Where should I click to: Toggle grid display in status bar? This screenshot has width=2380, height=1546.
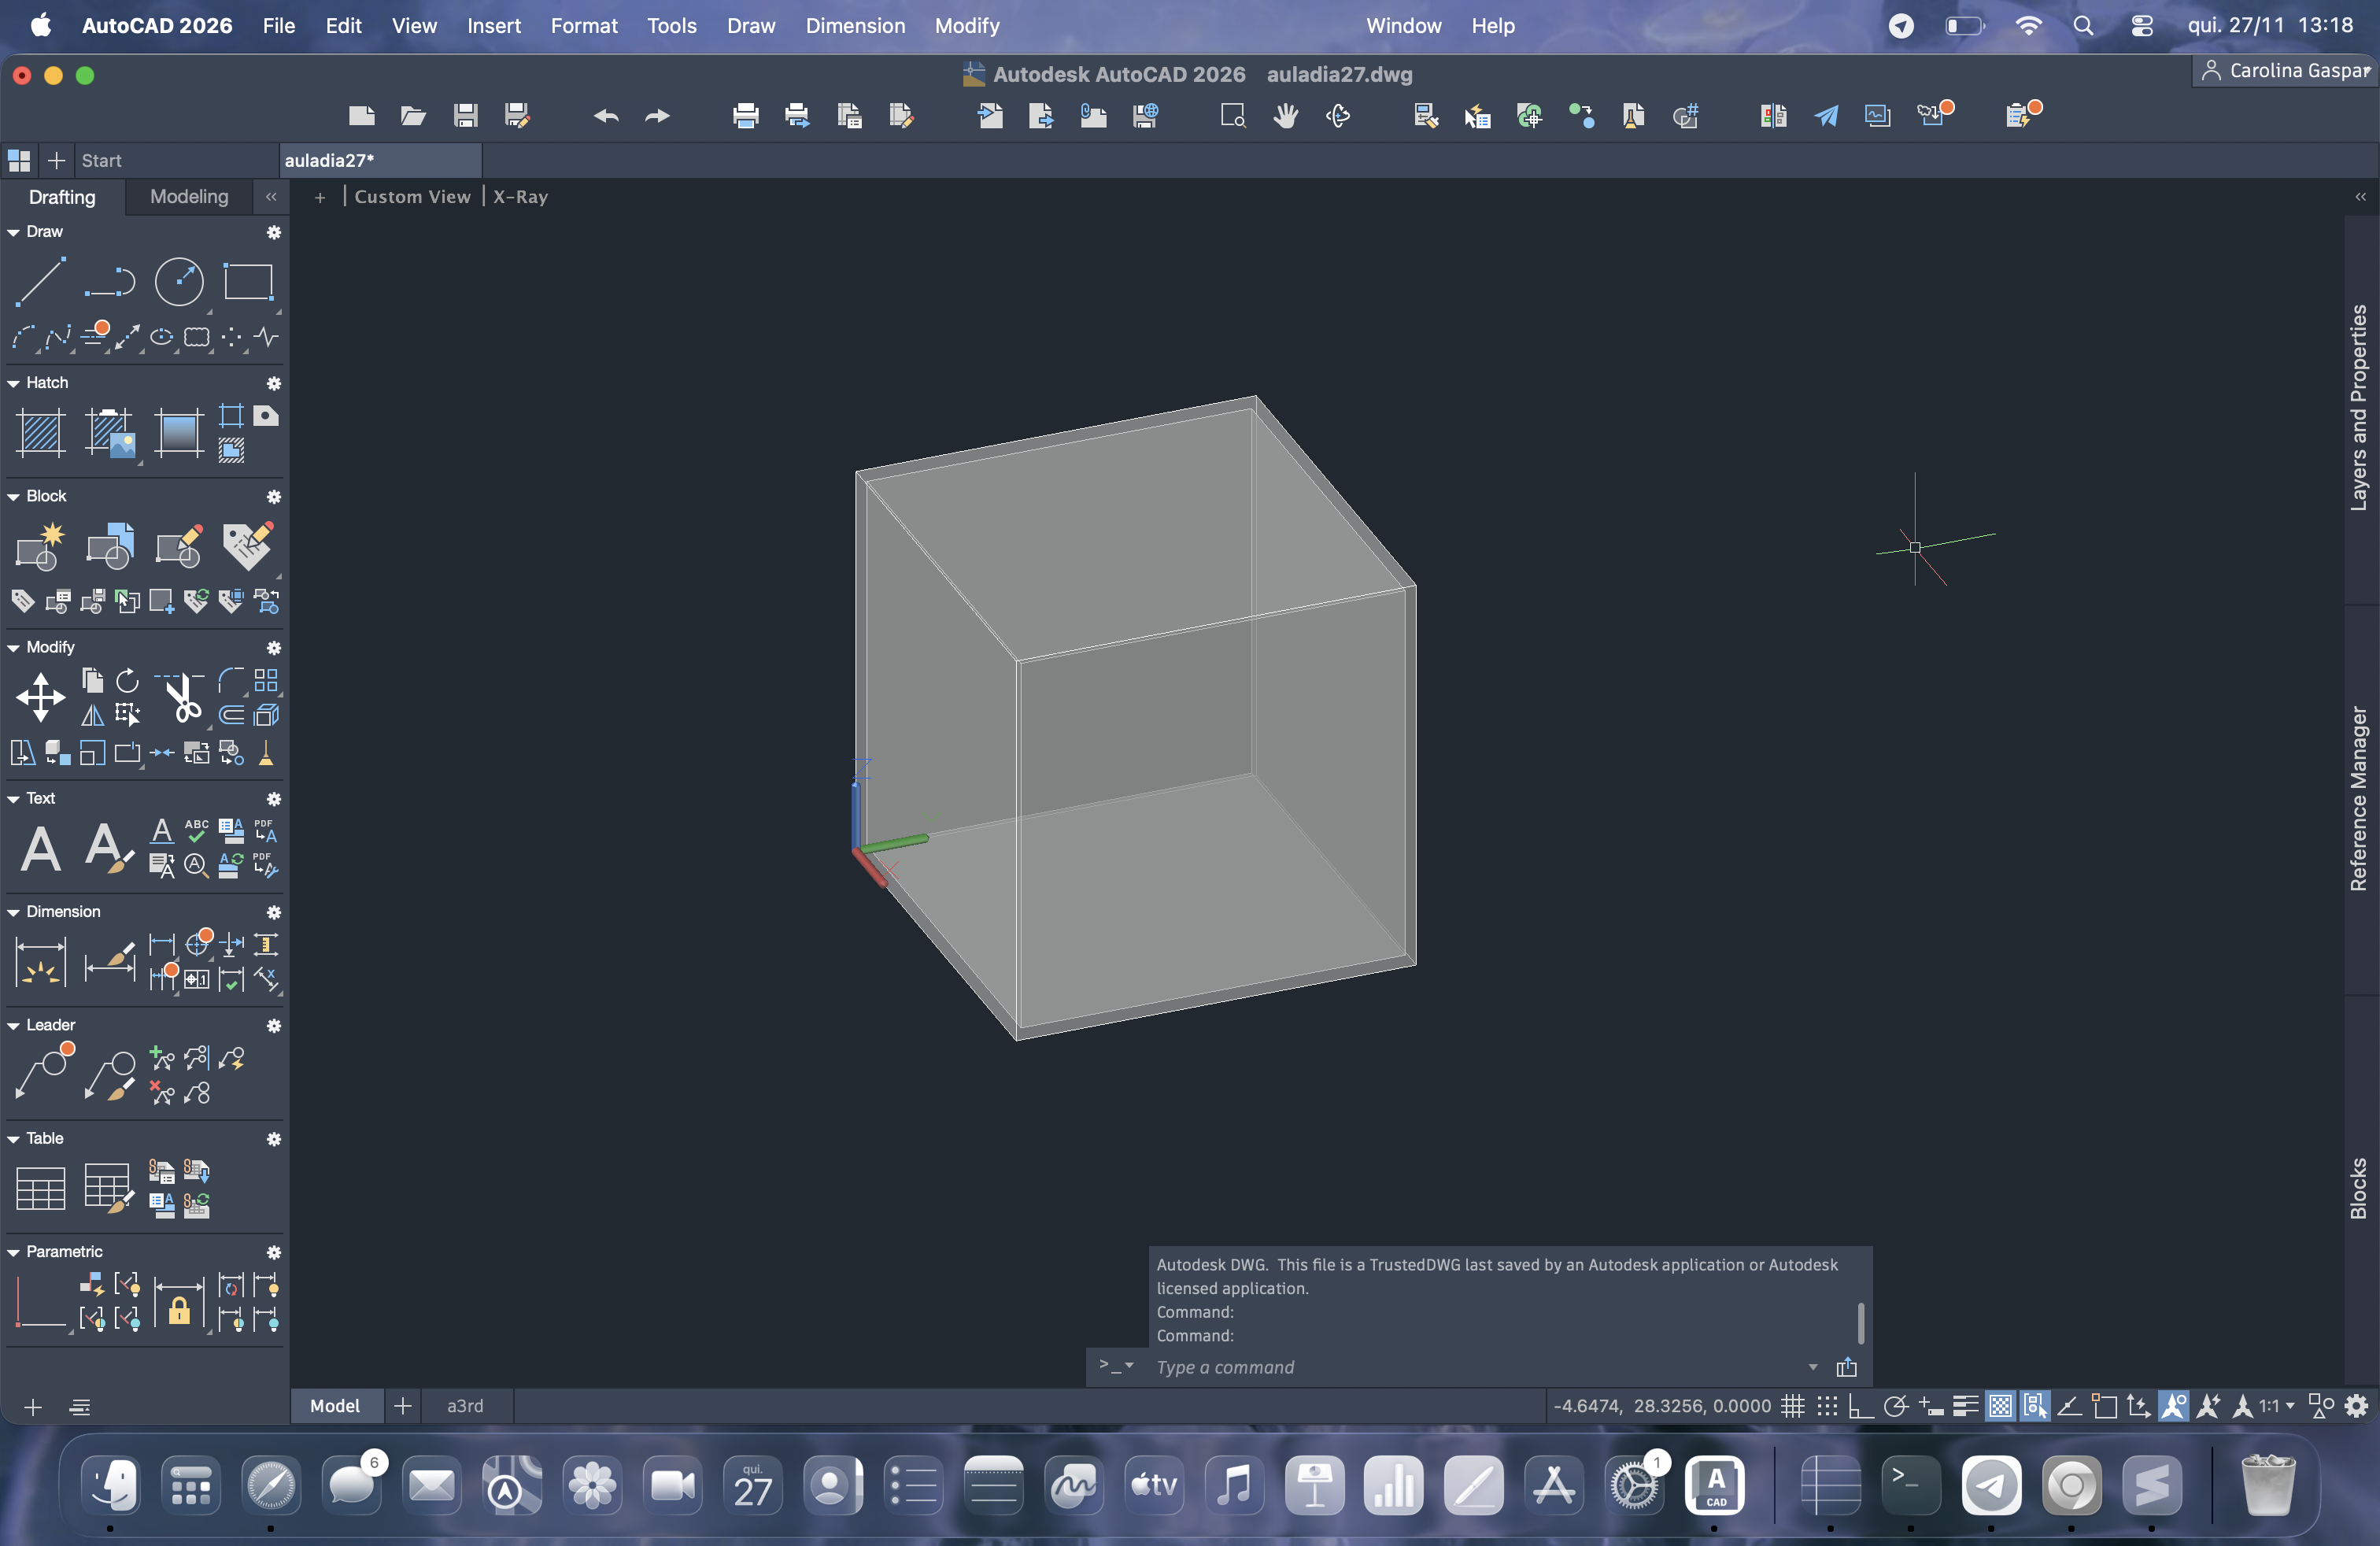coord(1793,1406)
